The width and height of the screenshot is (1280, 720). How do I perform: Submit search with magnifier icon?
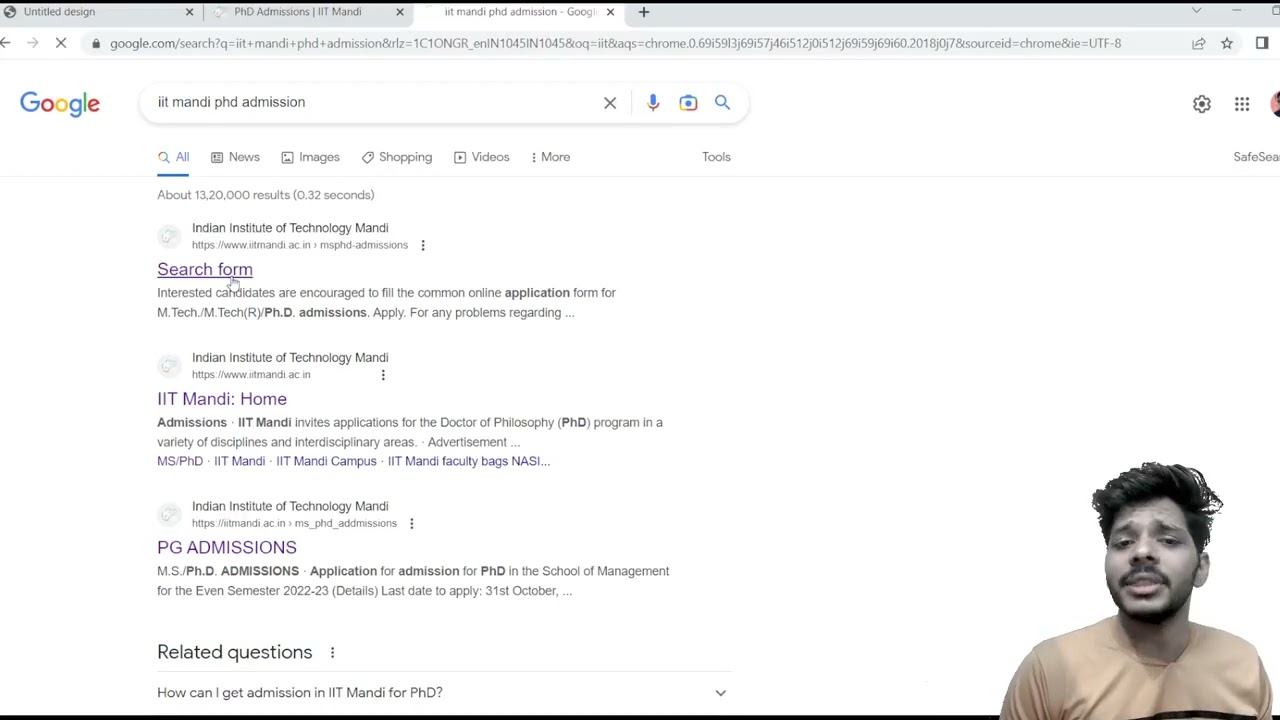(722, 102)
